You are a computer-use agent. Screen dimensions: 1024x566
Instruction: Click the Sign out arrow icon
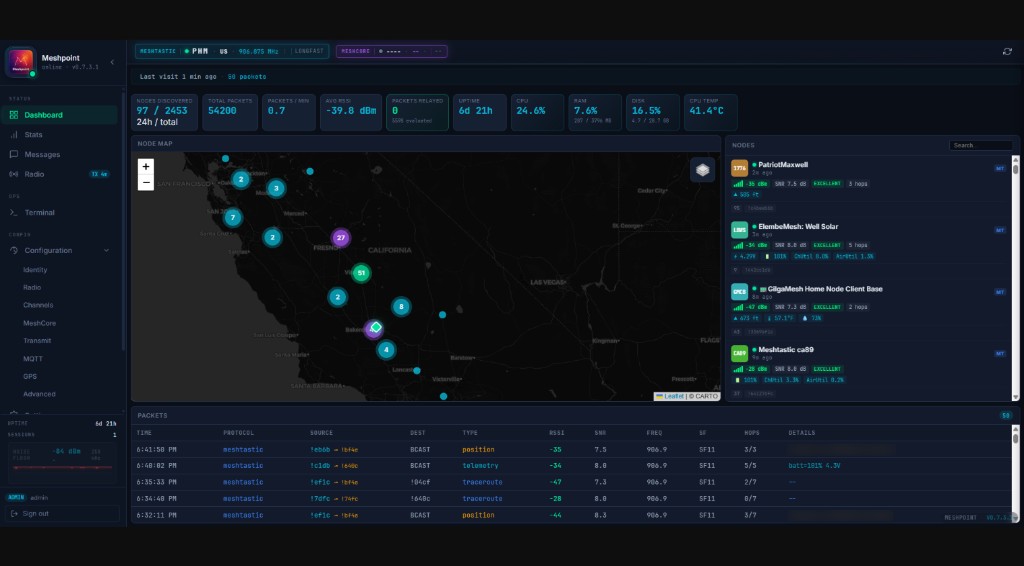tap(14, 514)
